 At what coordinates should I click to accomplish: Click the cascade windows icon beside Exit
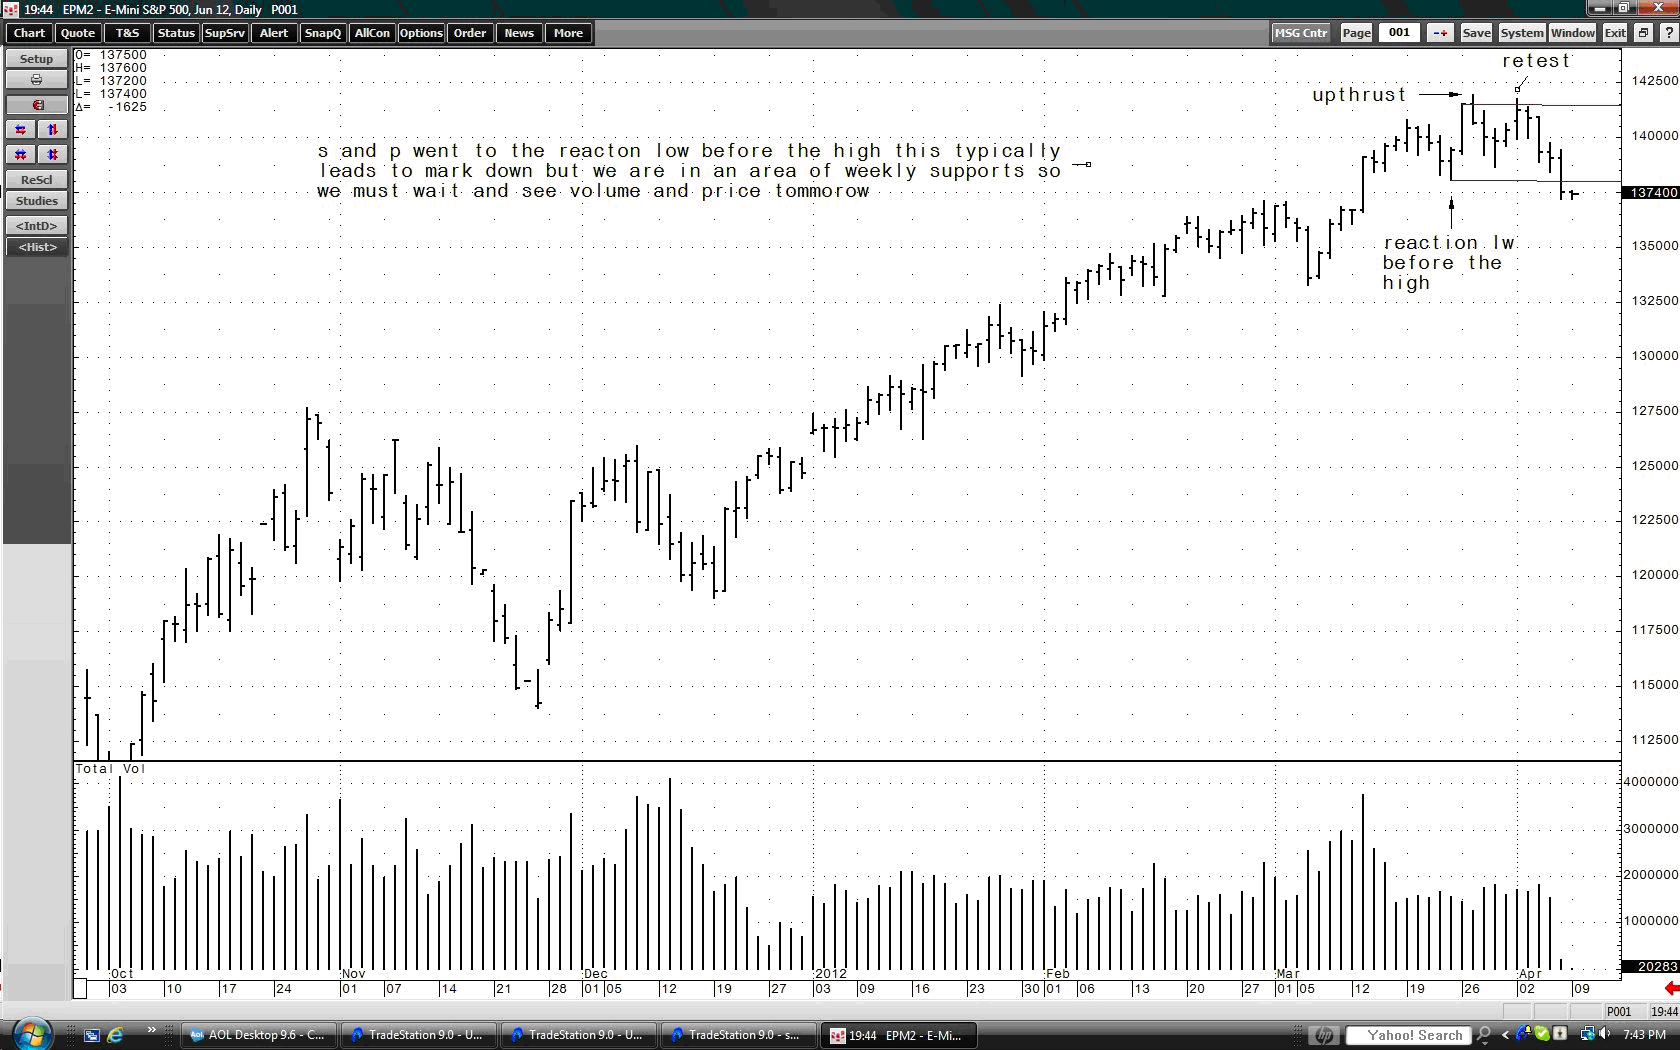click(1643, 33)
